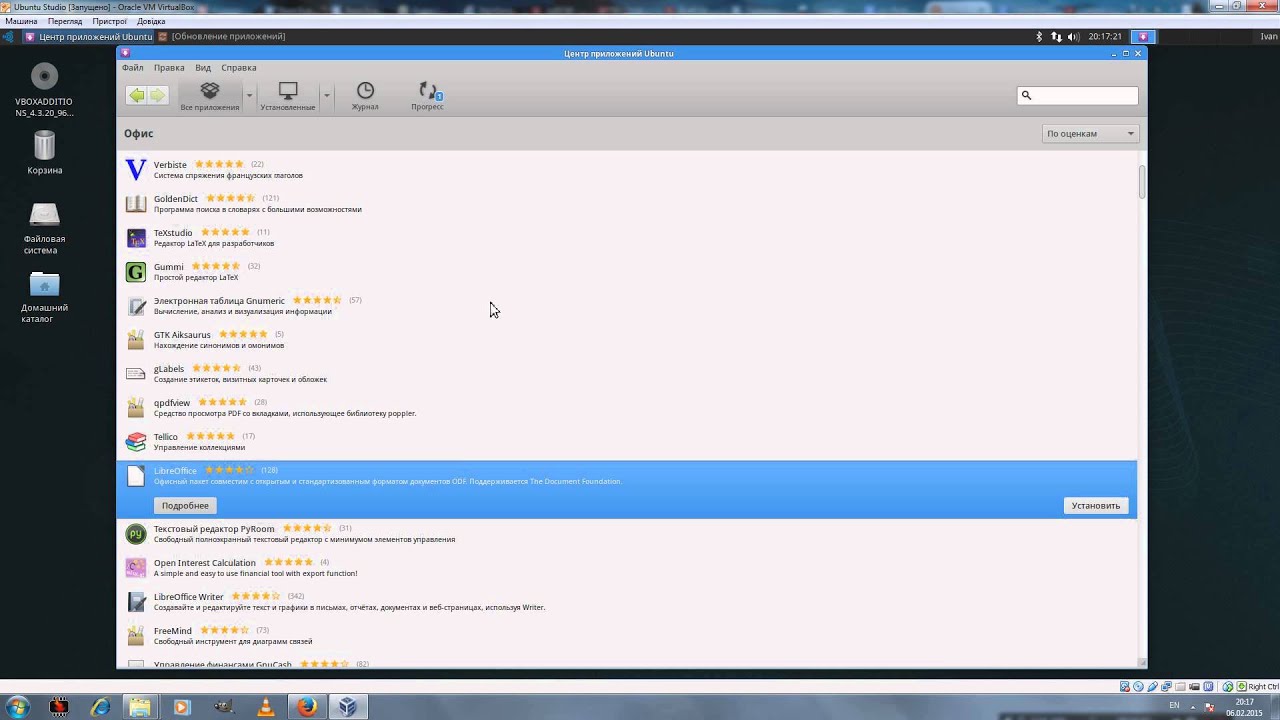Screen dimensions: 1280x720
Task: Select the FreeMind app icon
Action: click(x=136, y=636)
